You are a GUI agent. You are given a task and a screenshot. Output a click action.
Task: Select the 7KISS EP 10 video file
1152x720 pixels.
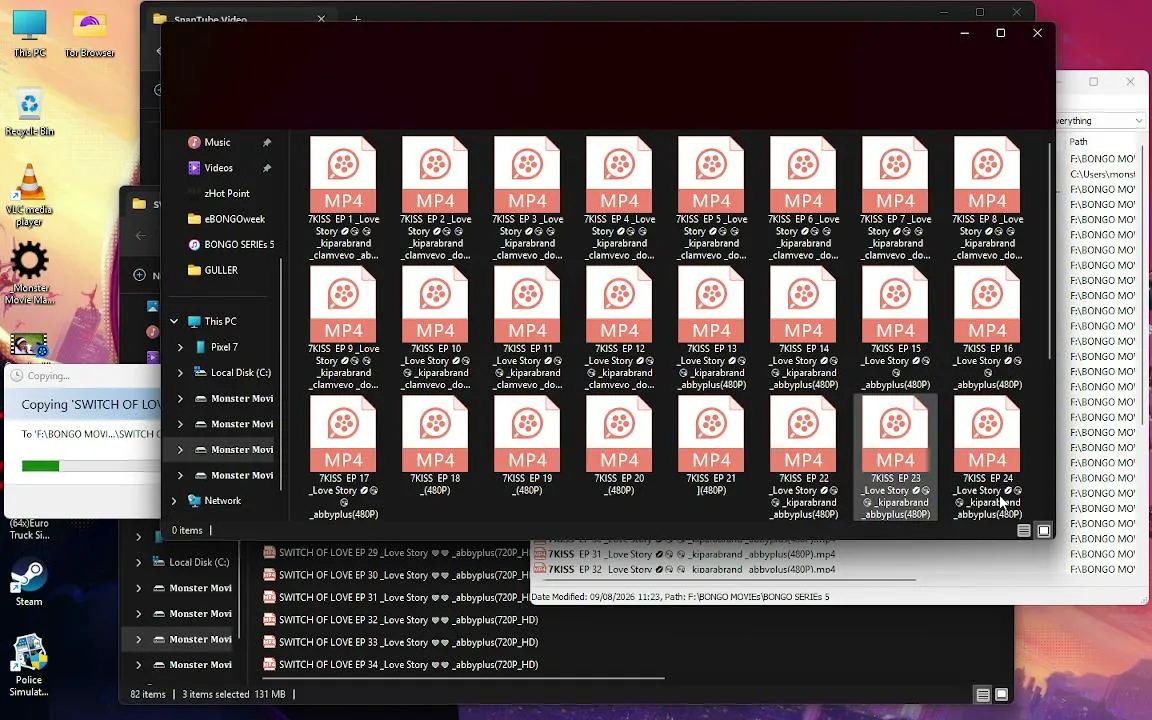tap(436, 328)
